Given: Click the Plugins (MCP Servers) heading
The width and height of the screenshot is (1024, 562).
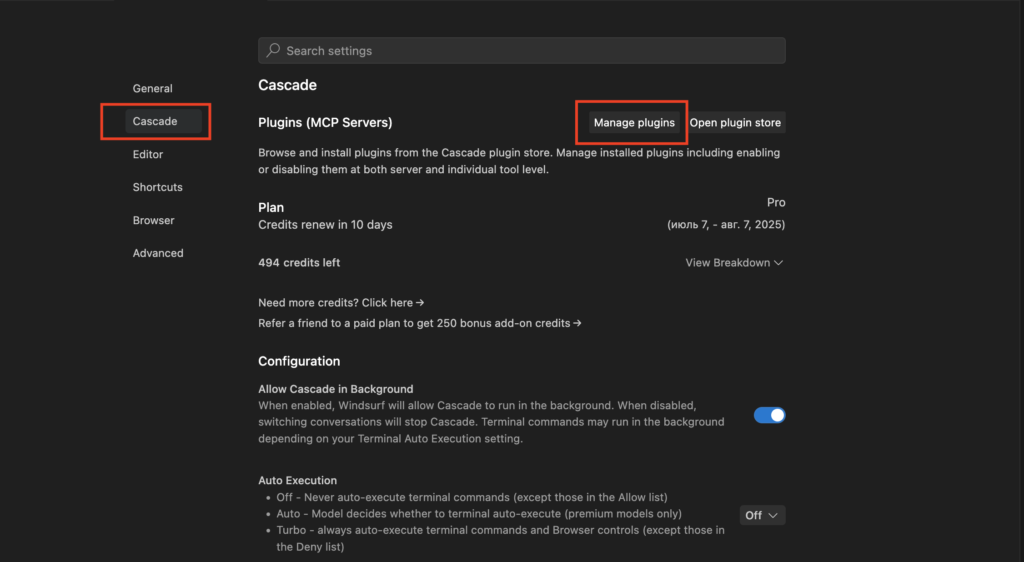Looking at the screenshot, I should [325, 123].
